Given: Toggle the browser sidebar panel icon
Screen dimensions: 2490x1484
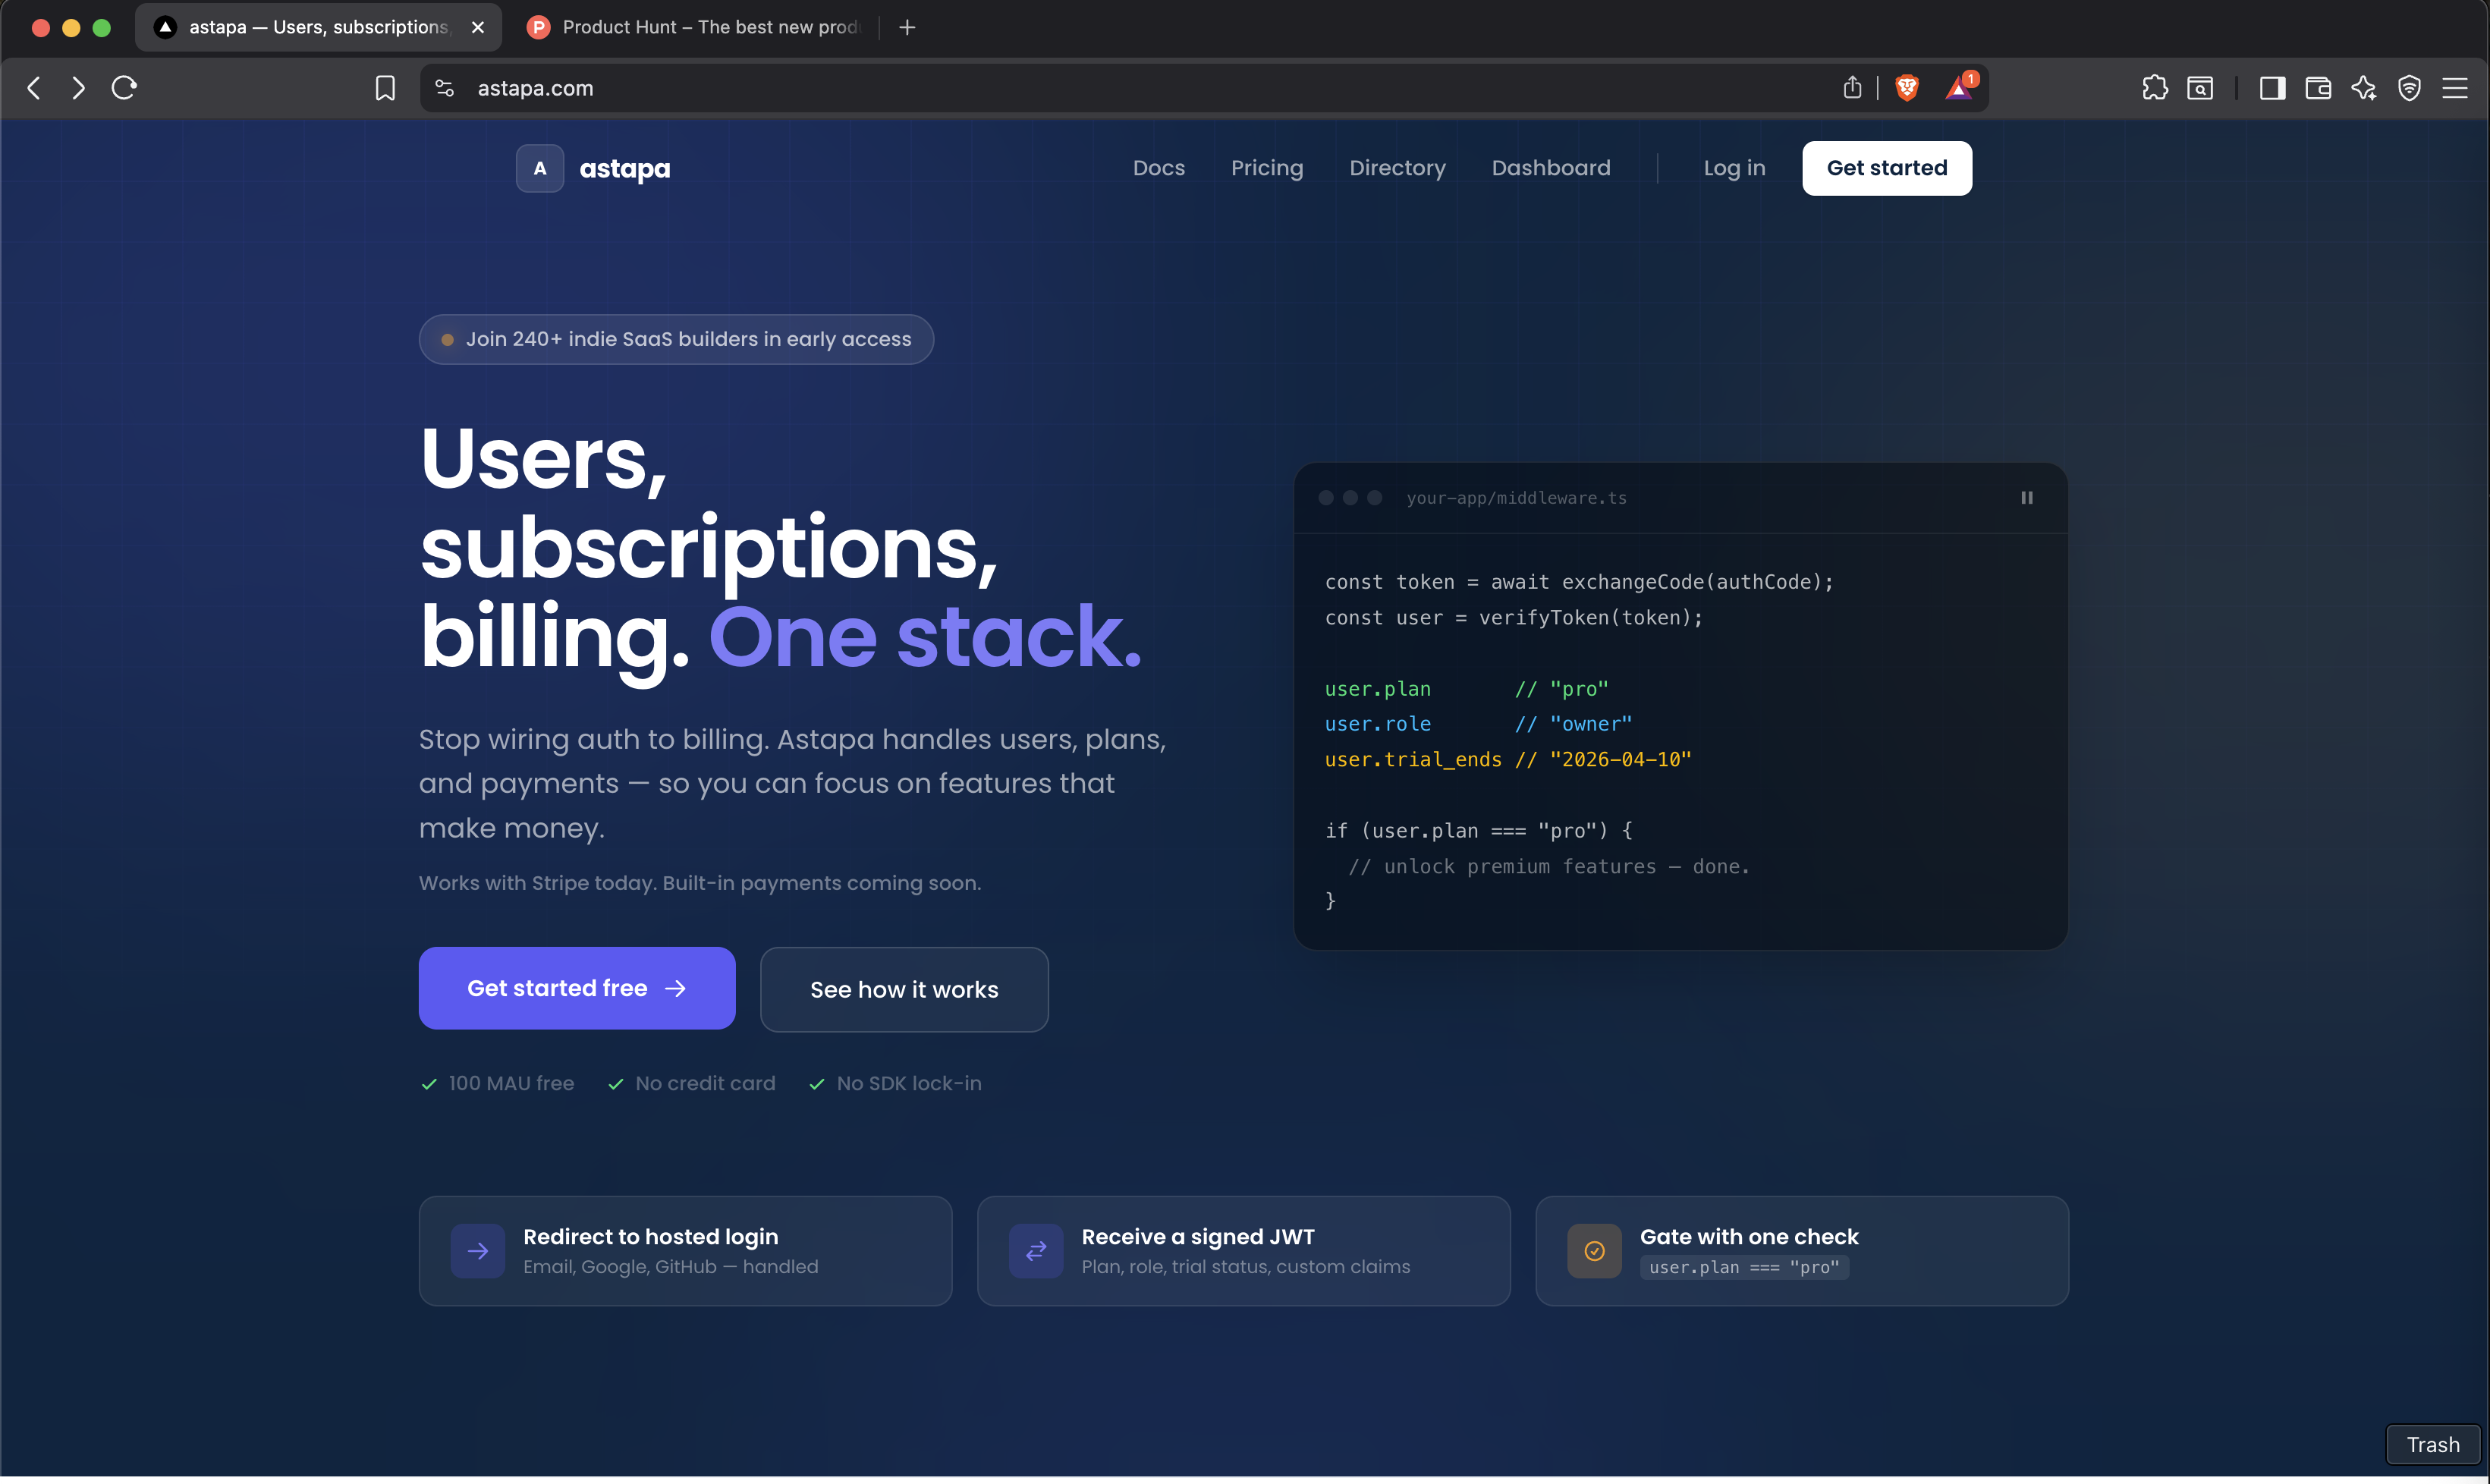Looking at the screenshot, I should pos(2272,88).
